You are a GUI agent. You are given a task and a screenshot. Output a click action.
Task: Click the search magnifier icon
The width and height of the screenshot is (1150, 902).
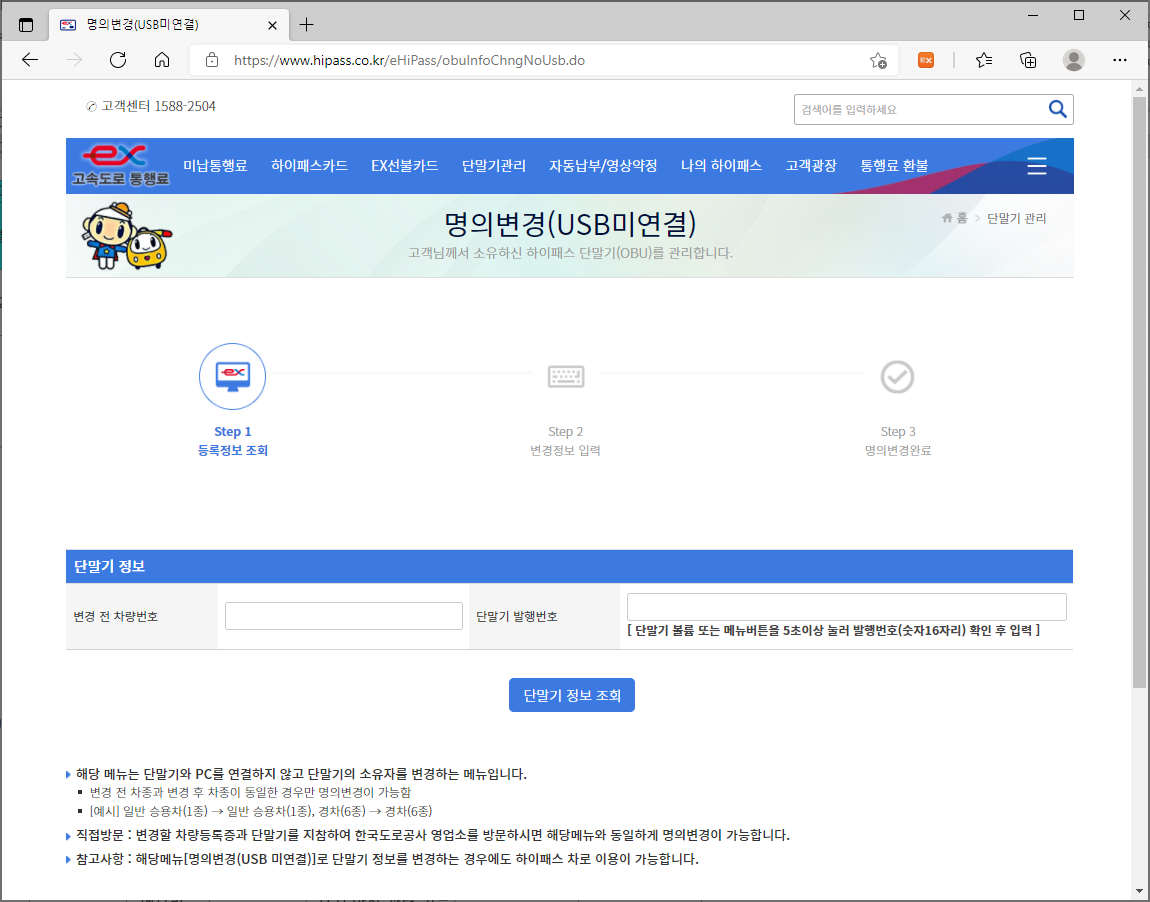(x=1058, y=109)
